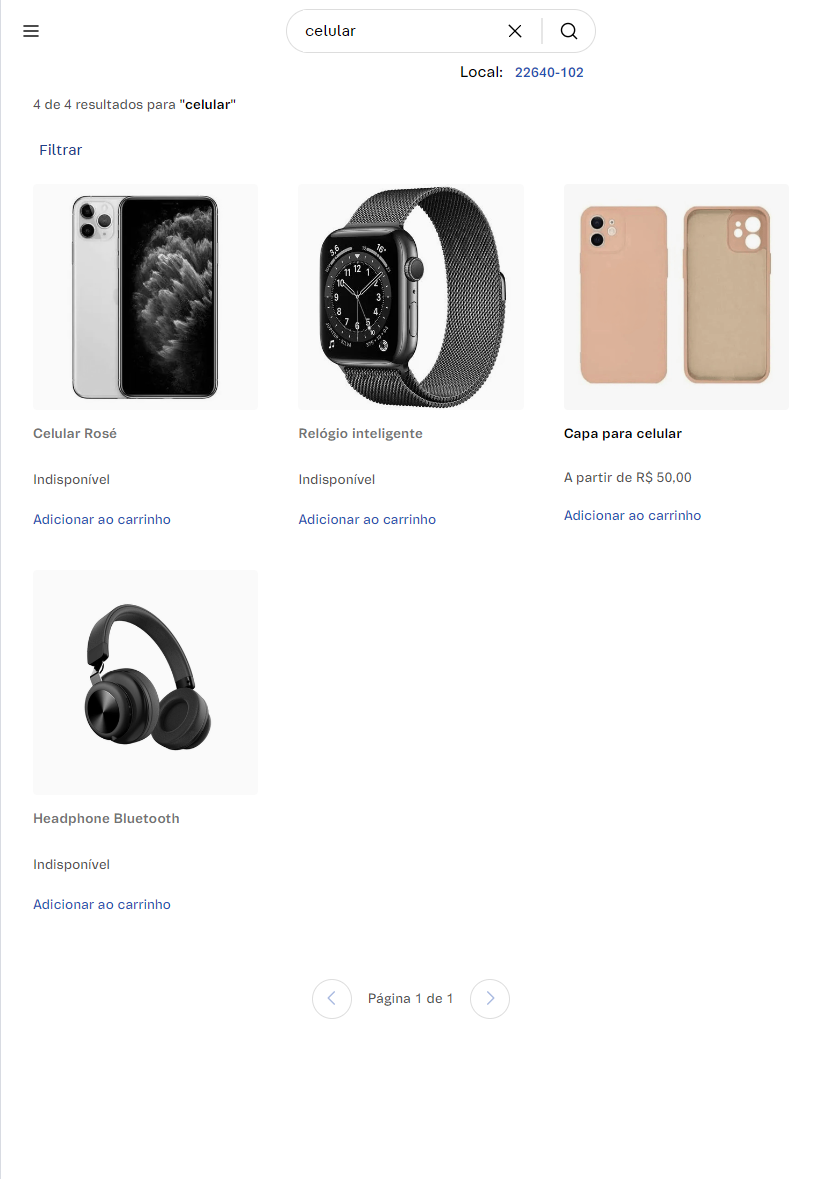Image resolution: width=821 pixels, height=1179 pixels.
Task: Go to next page arrow
Action: click(490, 999)
